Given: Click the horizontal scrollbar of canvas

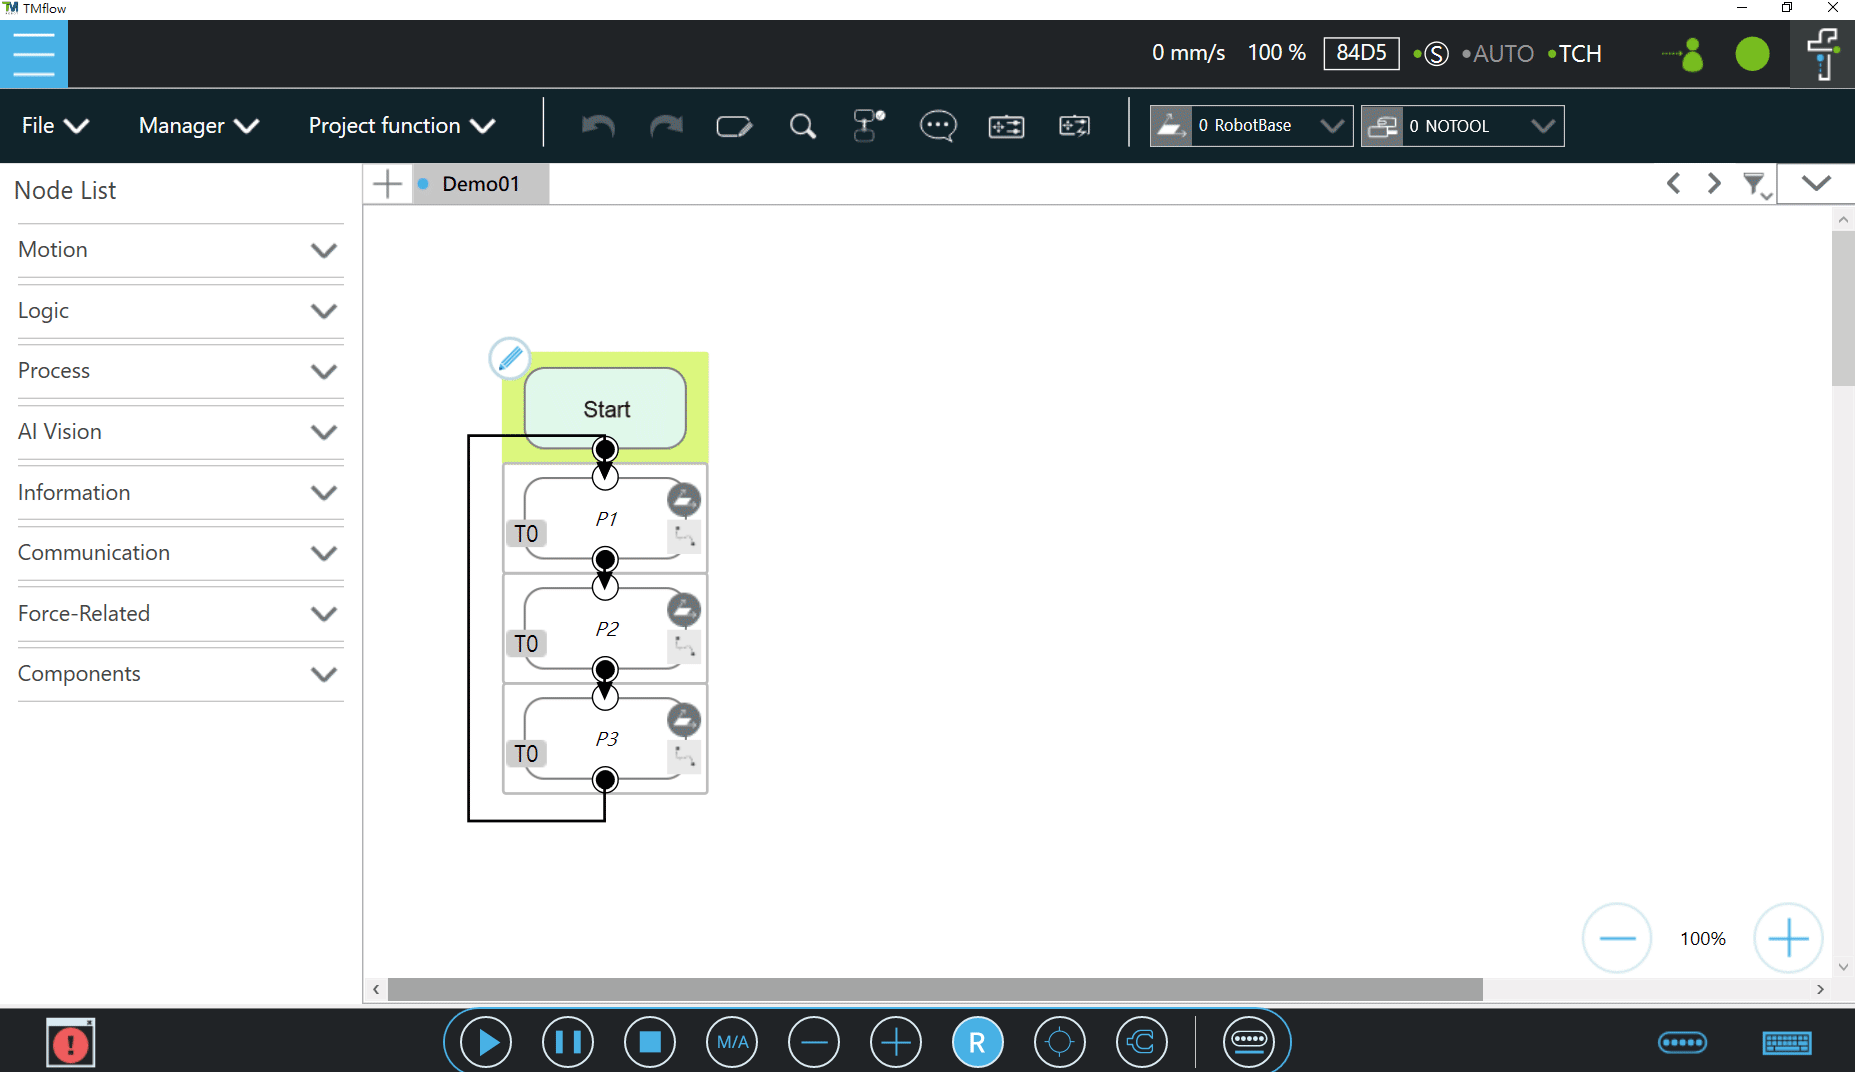Looking at the screenshot, I should pos(934,989).
